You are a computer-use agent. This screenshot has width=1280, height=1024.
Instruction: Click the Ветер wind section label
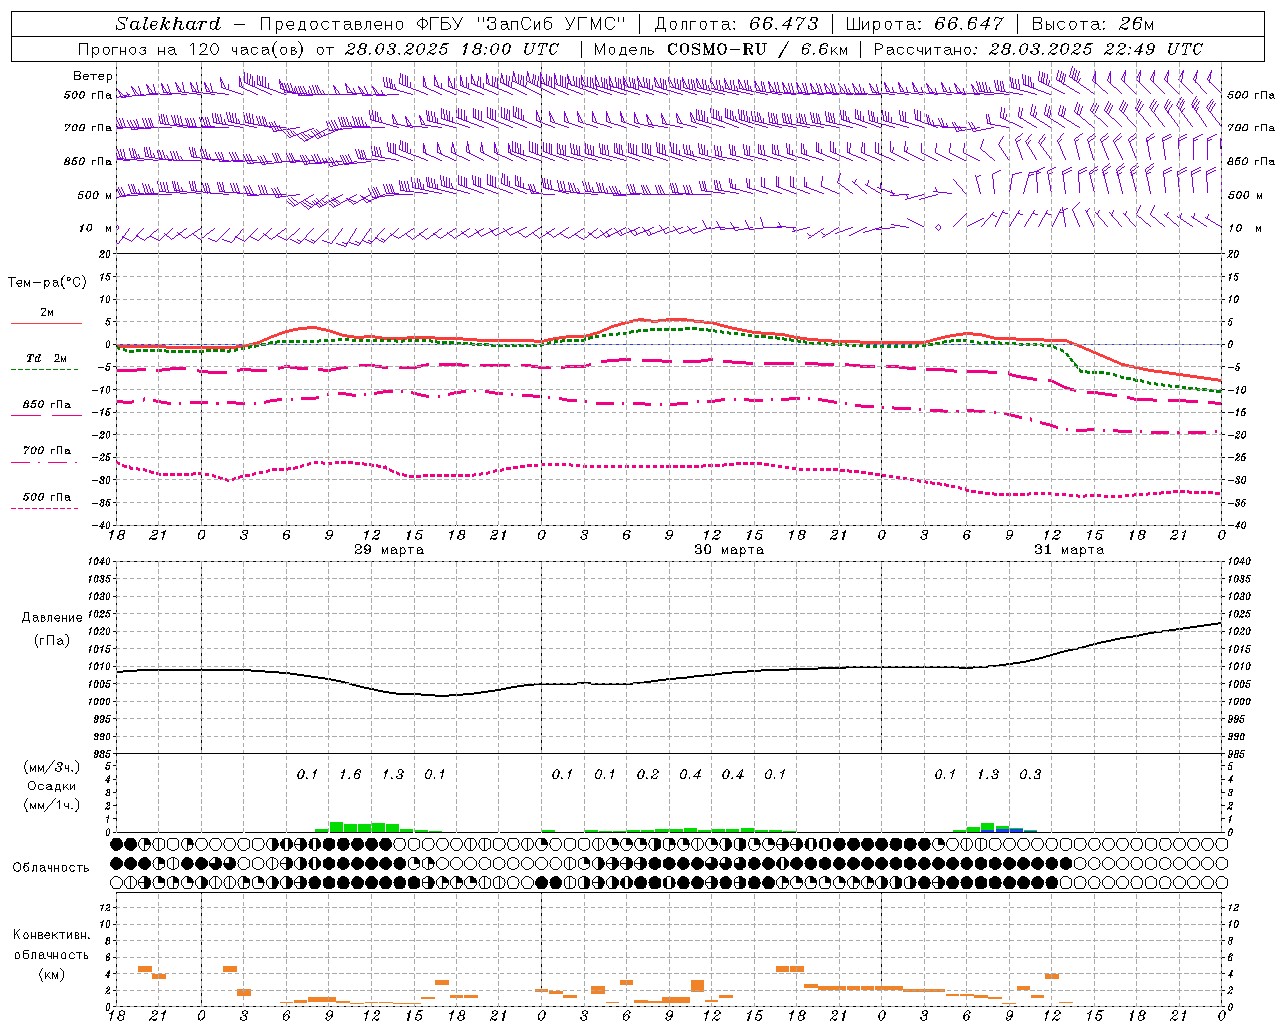(92, 76)
